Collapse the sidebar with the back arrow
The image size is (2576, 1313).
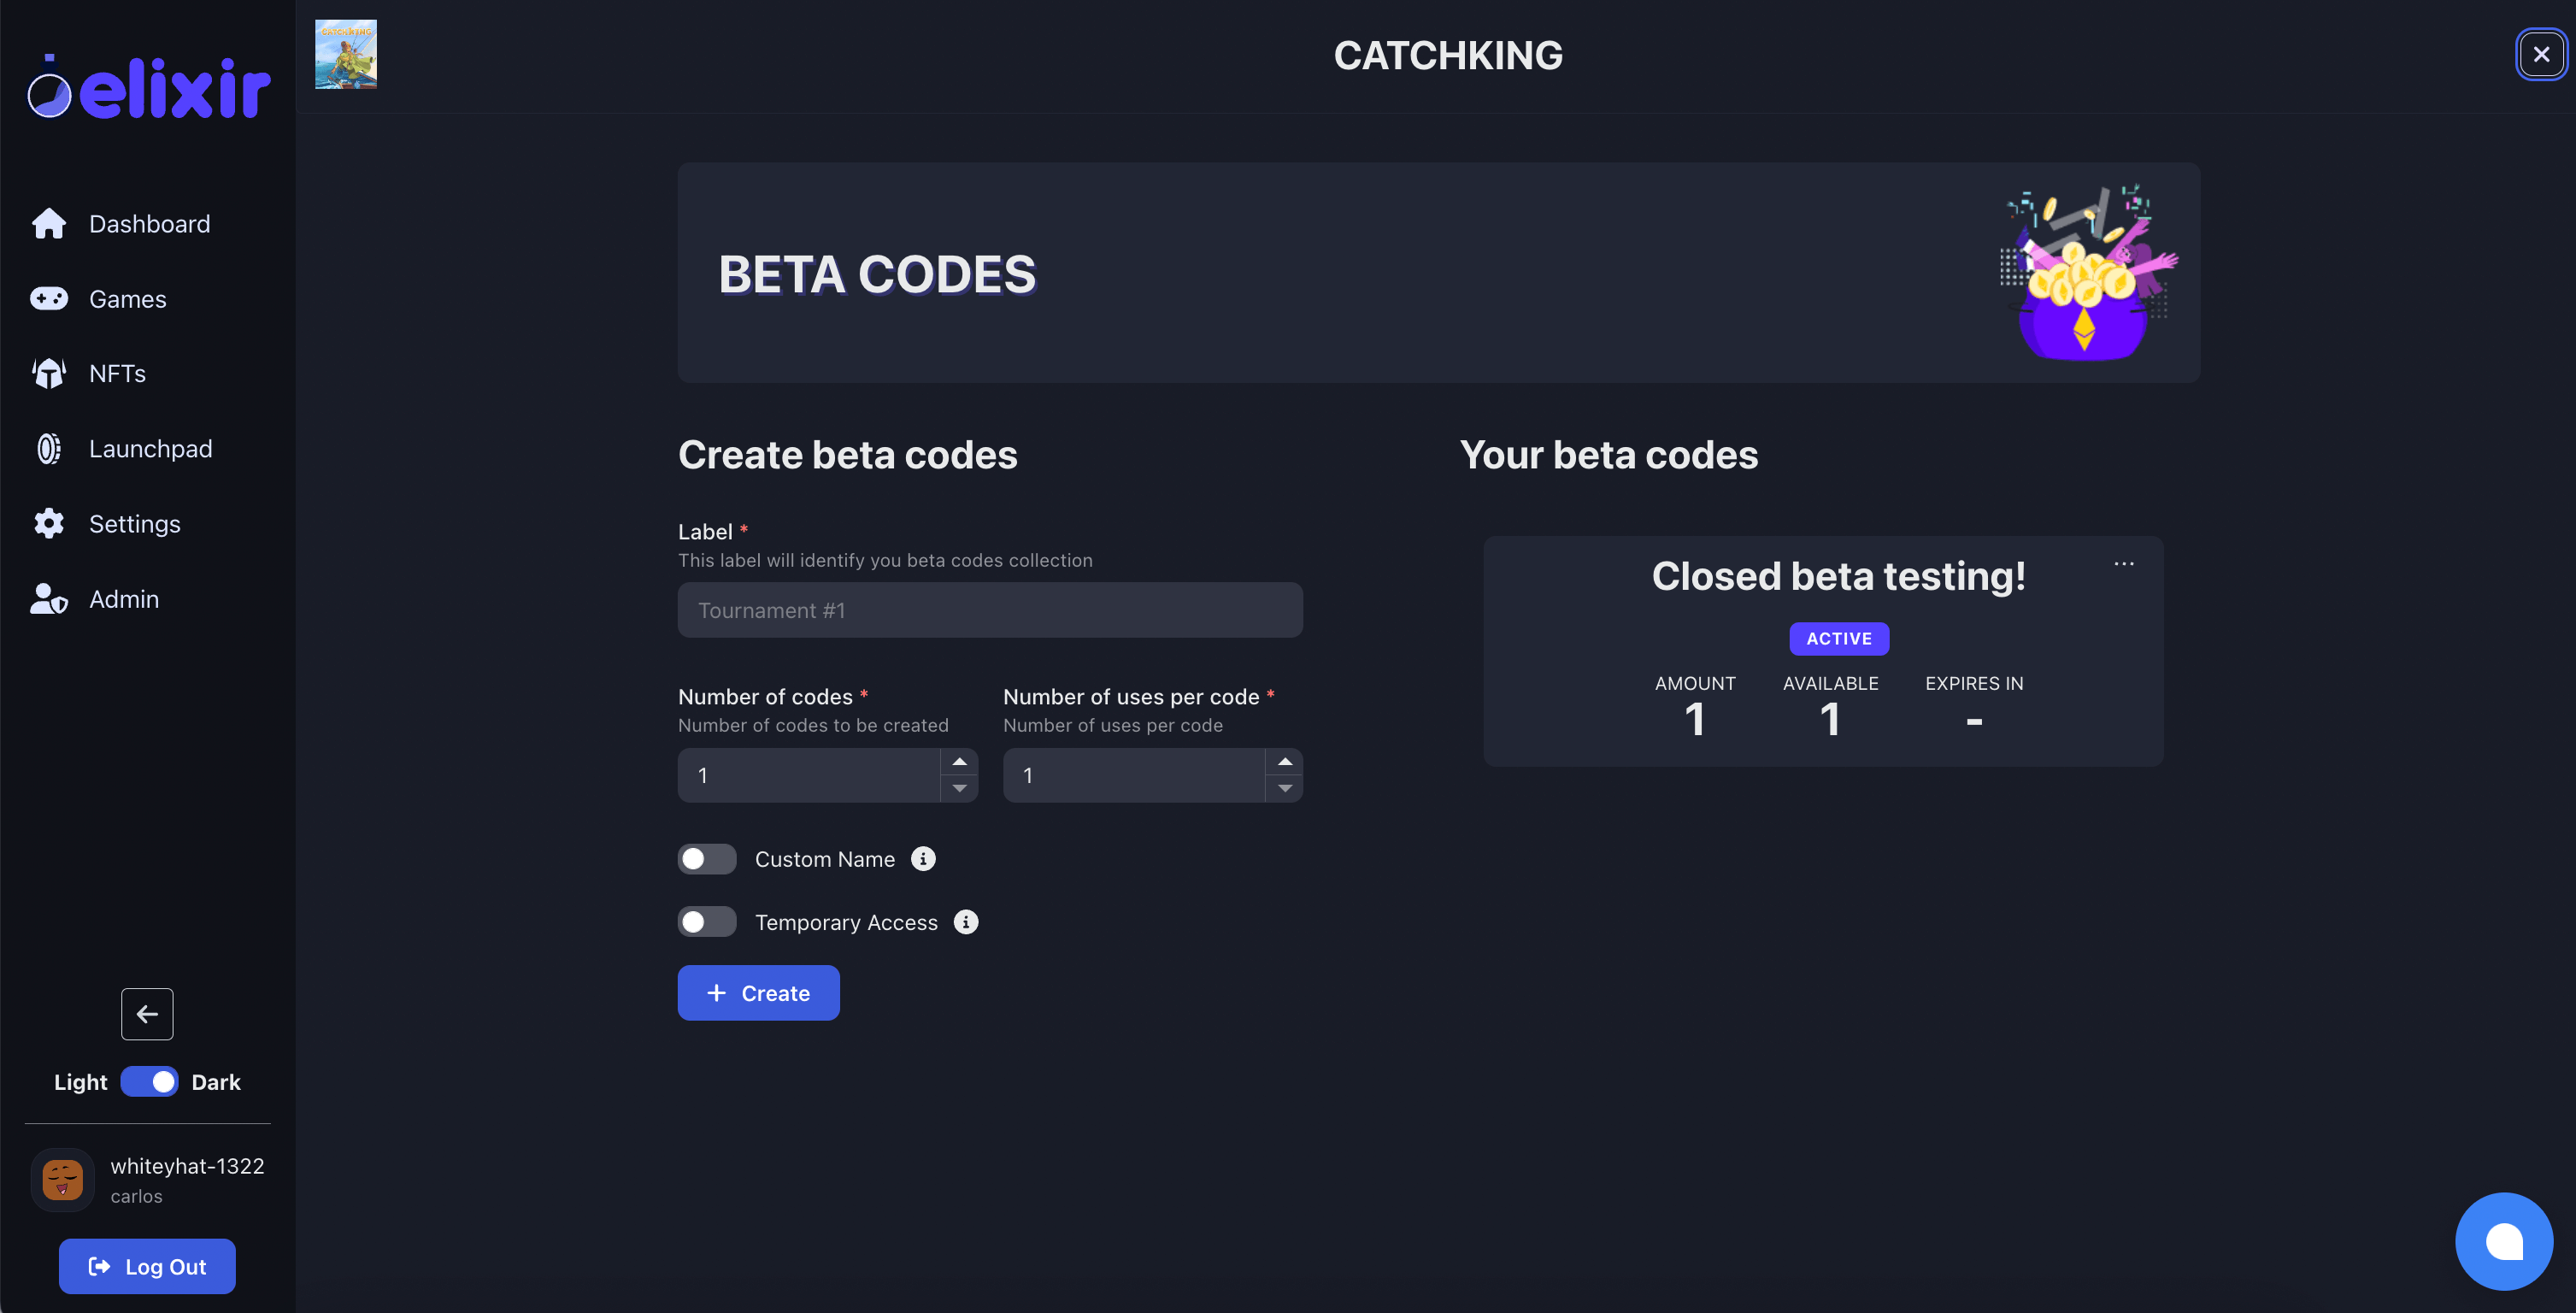[x=147, y=1014]
